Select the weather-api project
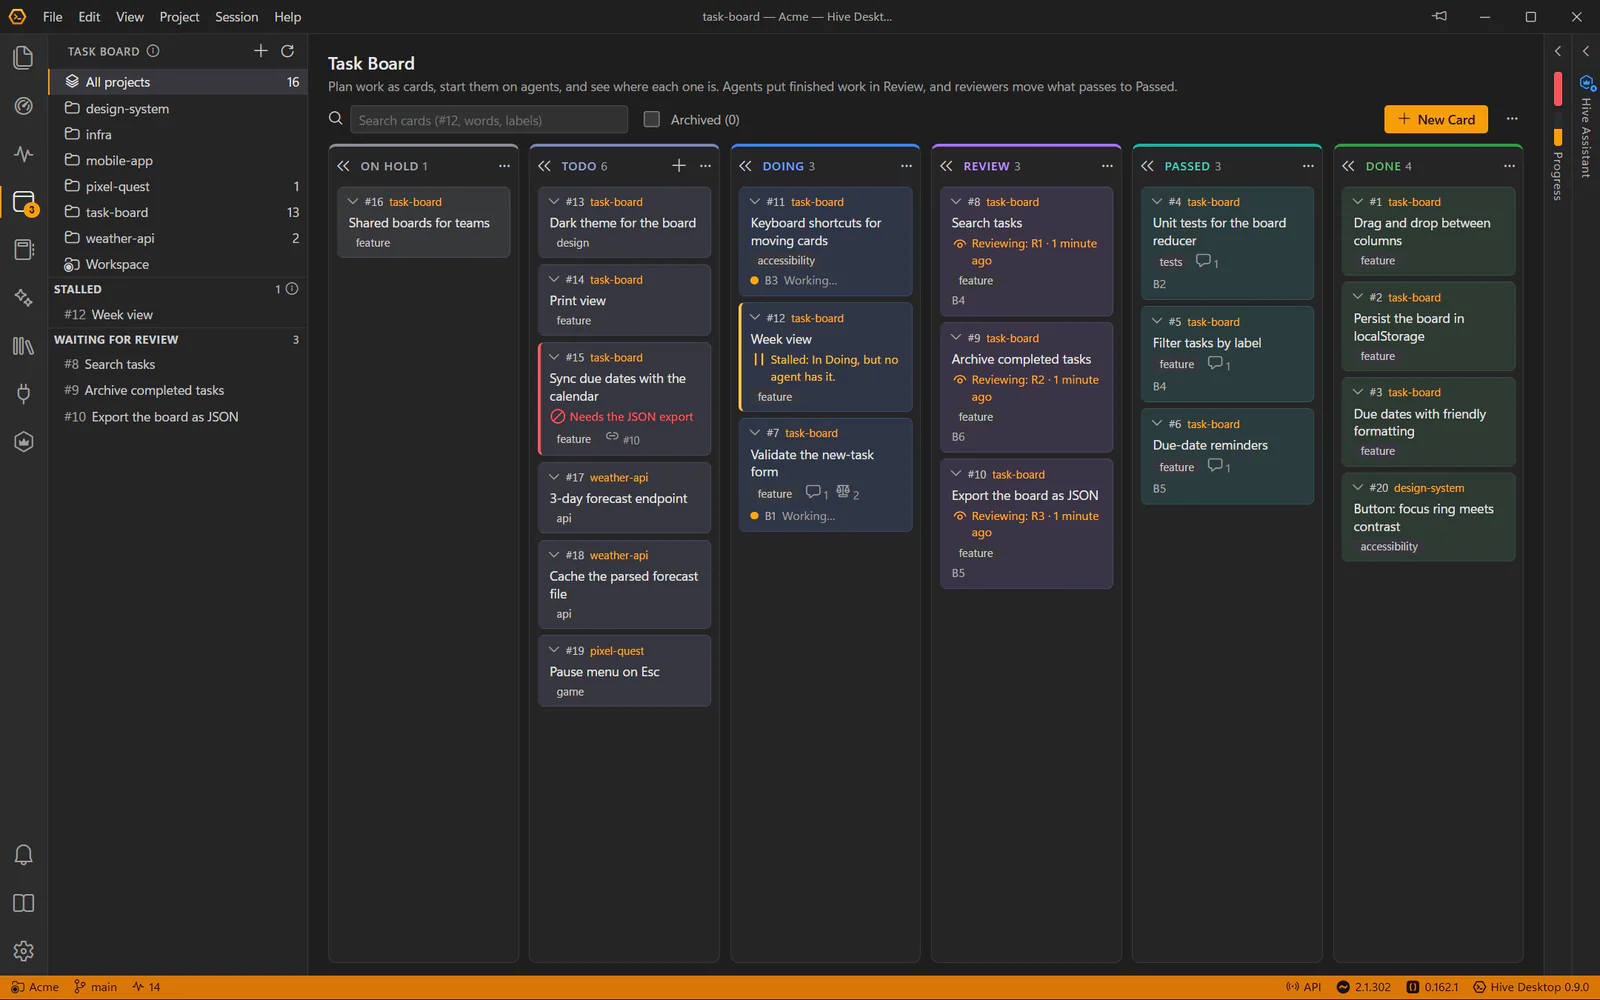This screenshot has width=1600, height=1000. (178, 238)
